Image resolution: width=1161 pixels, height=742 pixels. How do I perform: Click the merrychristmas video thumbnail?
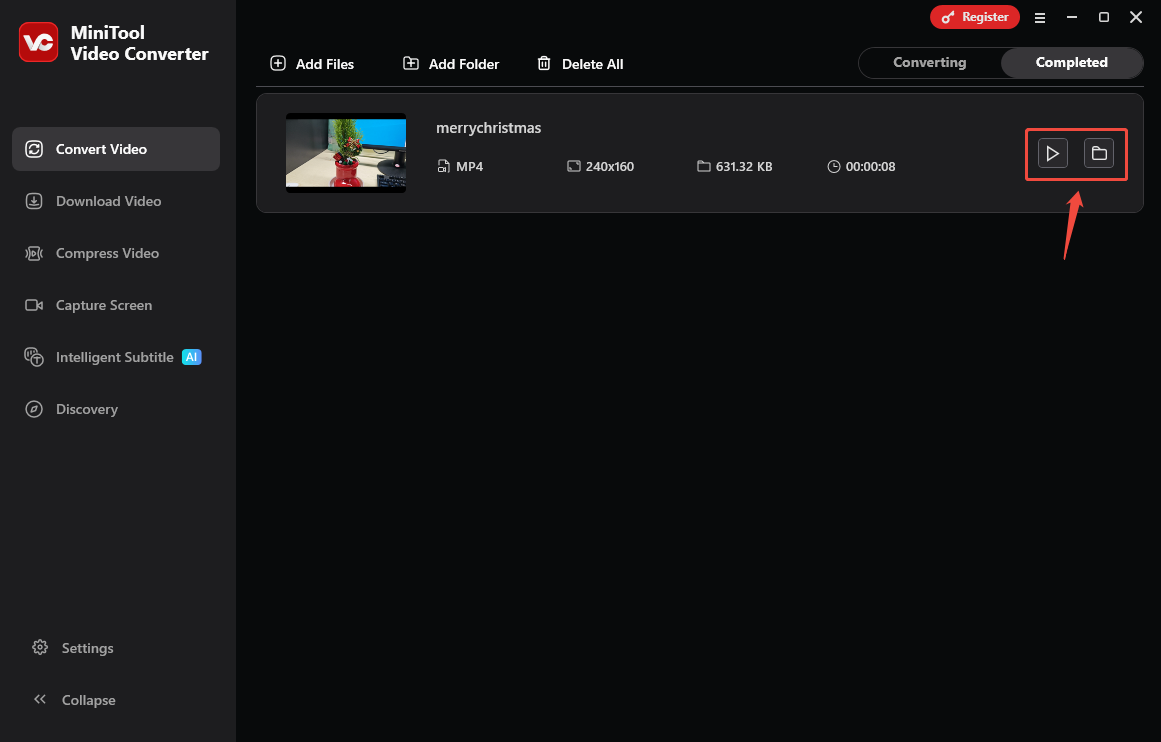(345, 153)
